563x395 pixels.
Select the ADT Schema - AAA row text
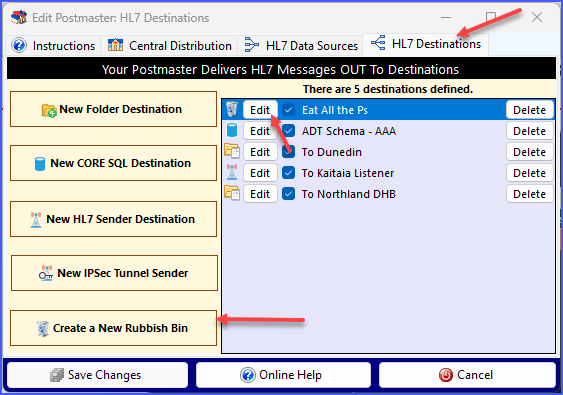click(349, 131)
